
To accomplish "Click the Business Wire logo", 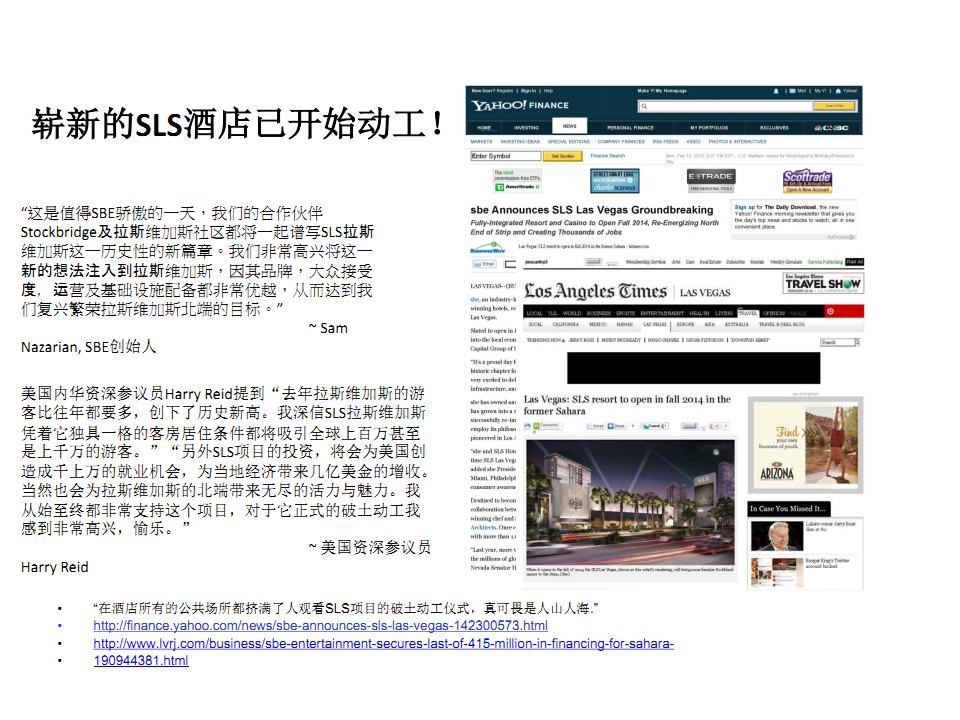I will pyautogui.click(x=487, y=249).
